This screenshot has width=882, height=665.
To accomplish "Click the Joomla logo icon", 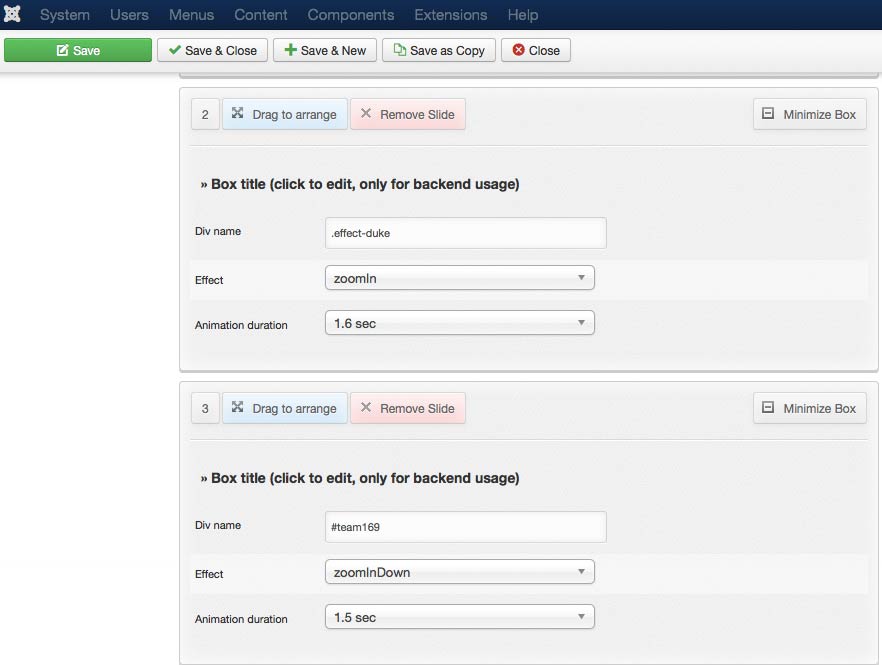I will pyautogui.click(x=13, y=14).
